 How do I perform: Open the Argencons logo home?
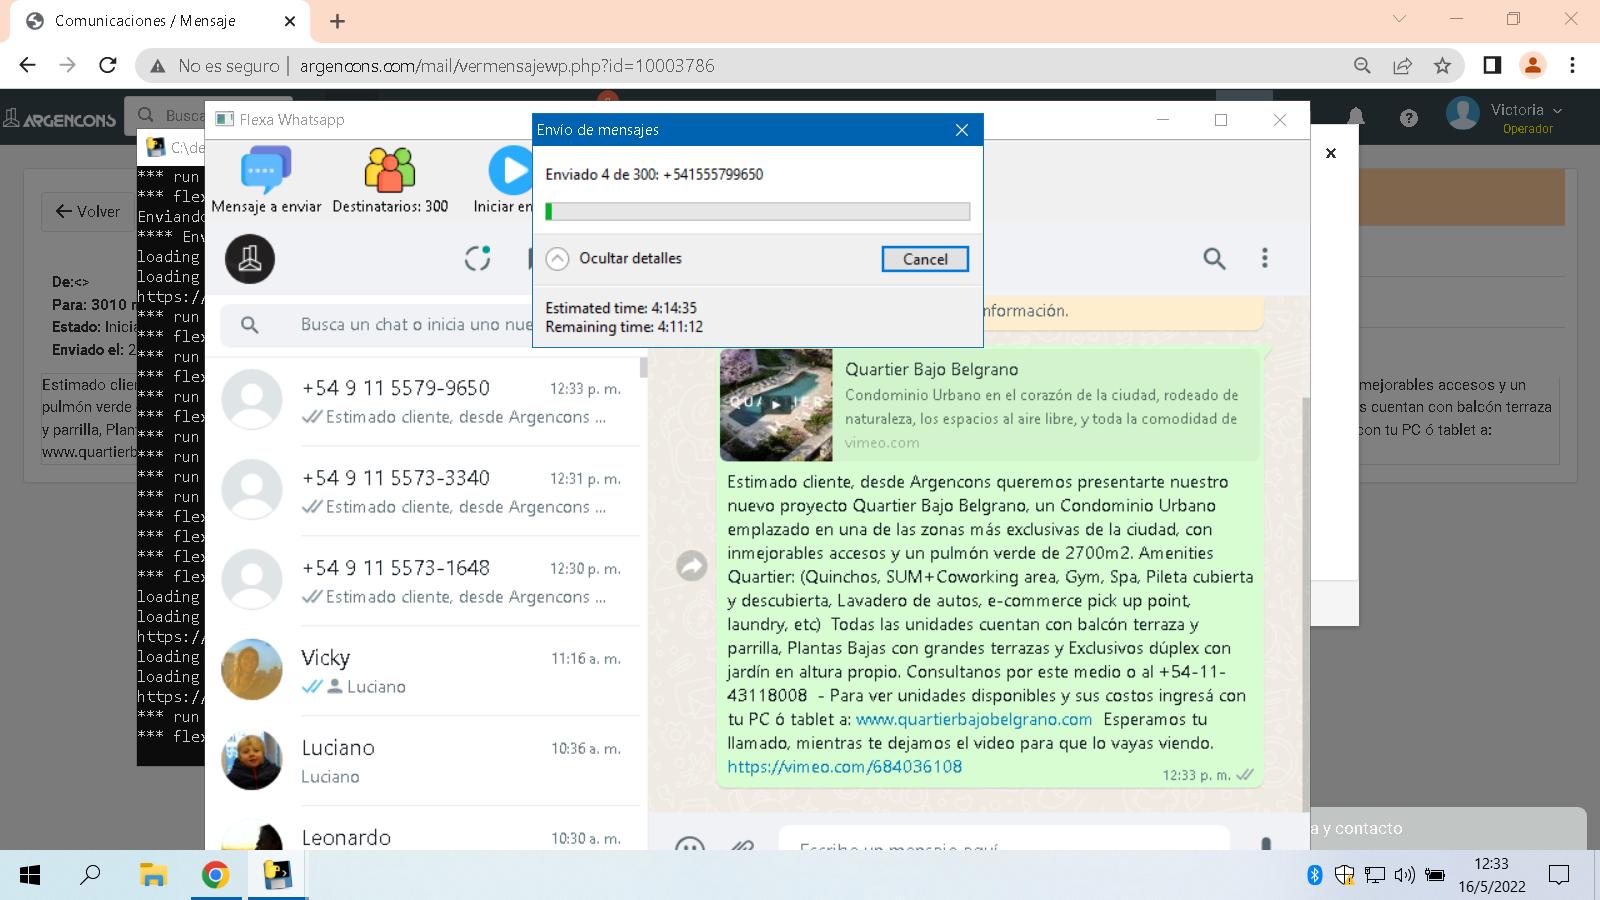click(x=60, y=119)
